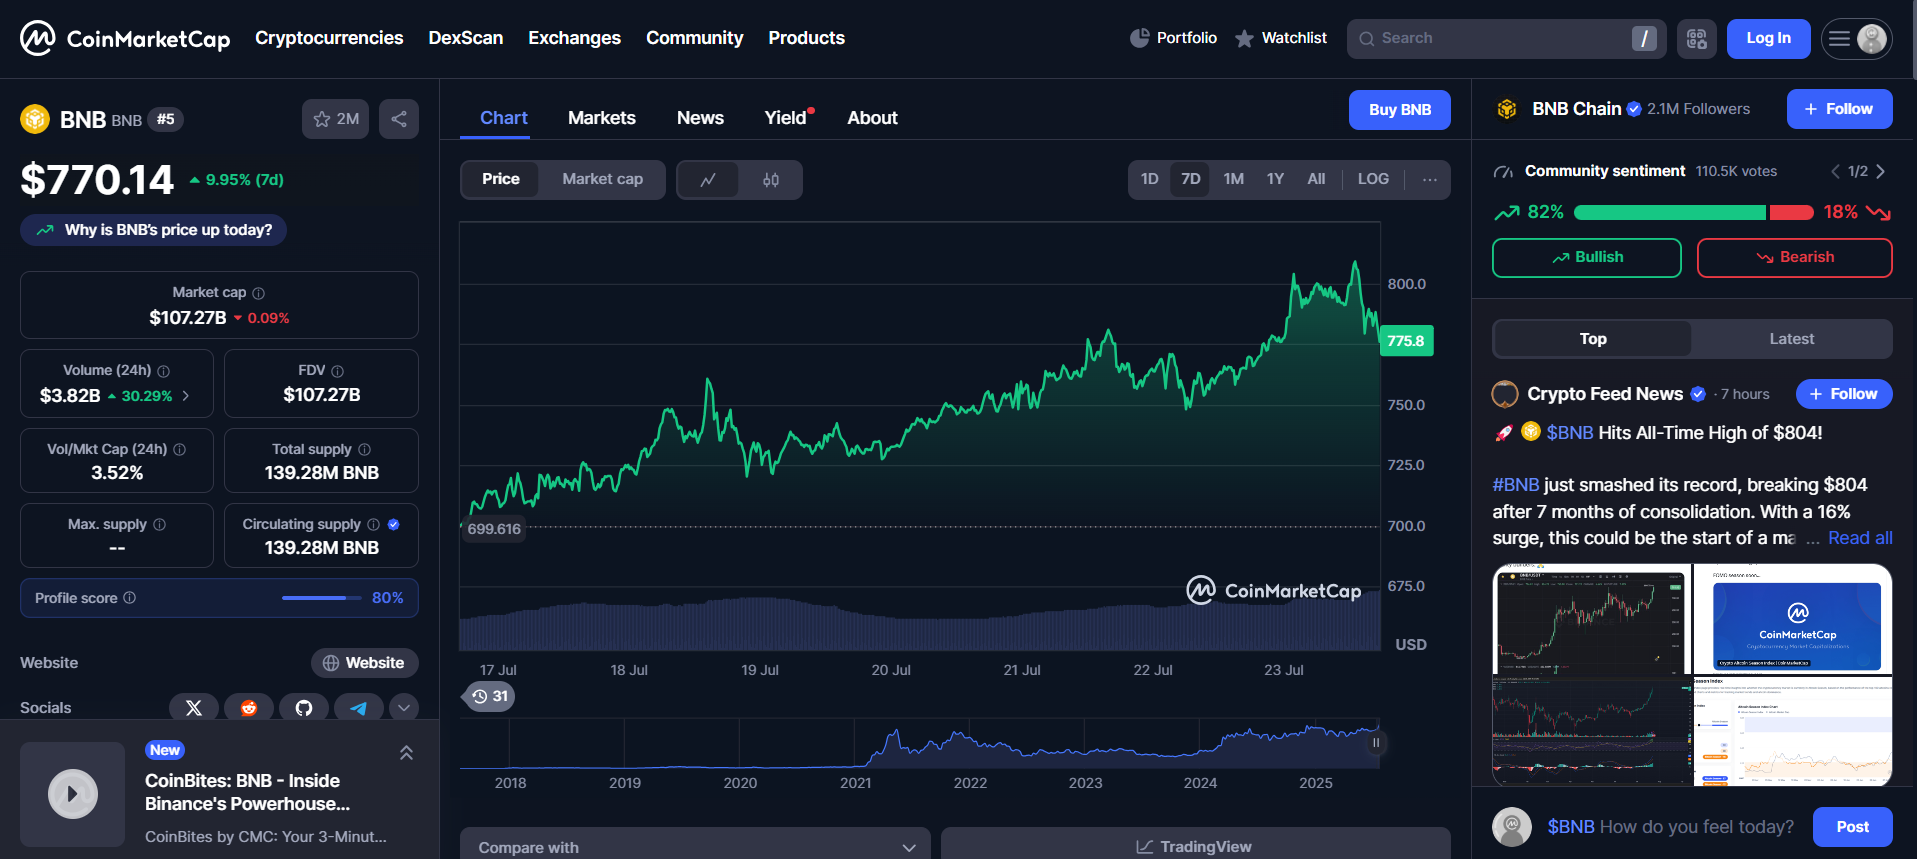Open the Community menu
Screen dimensions: 1917x859
click(695, 38)
